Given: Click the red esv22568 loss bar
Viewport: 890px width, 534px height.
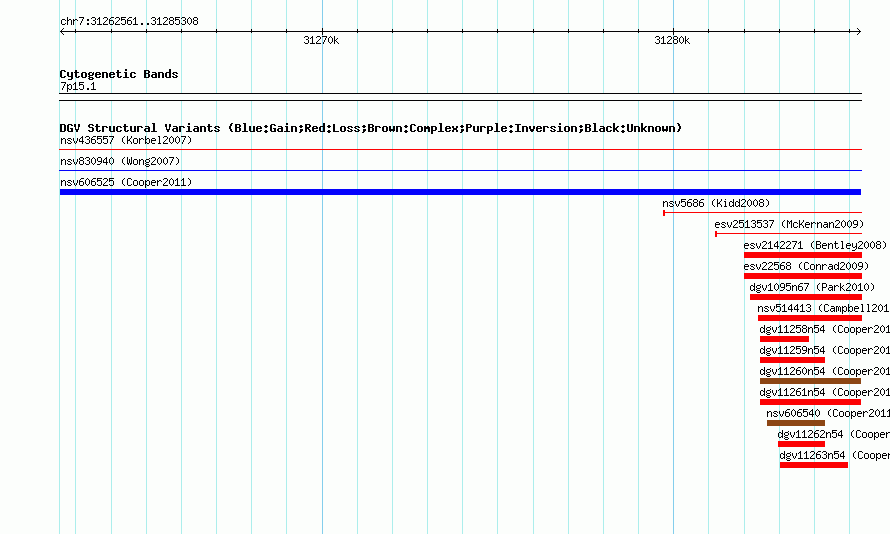Looking at the screenshot, I should (x=803, y=276).
